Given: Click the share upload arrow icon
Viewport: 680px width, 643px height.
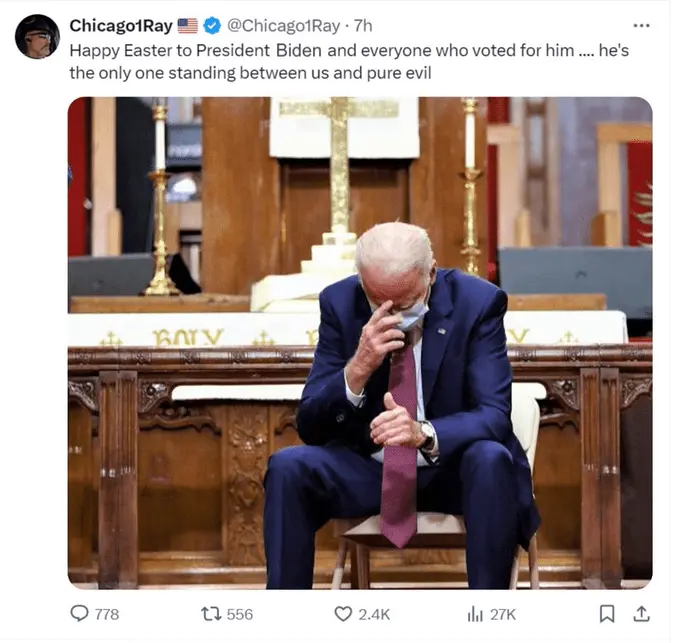Looking at the screenshot, I should coord(641,614).
